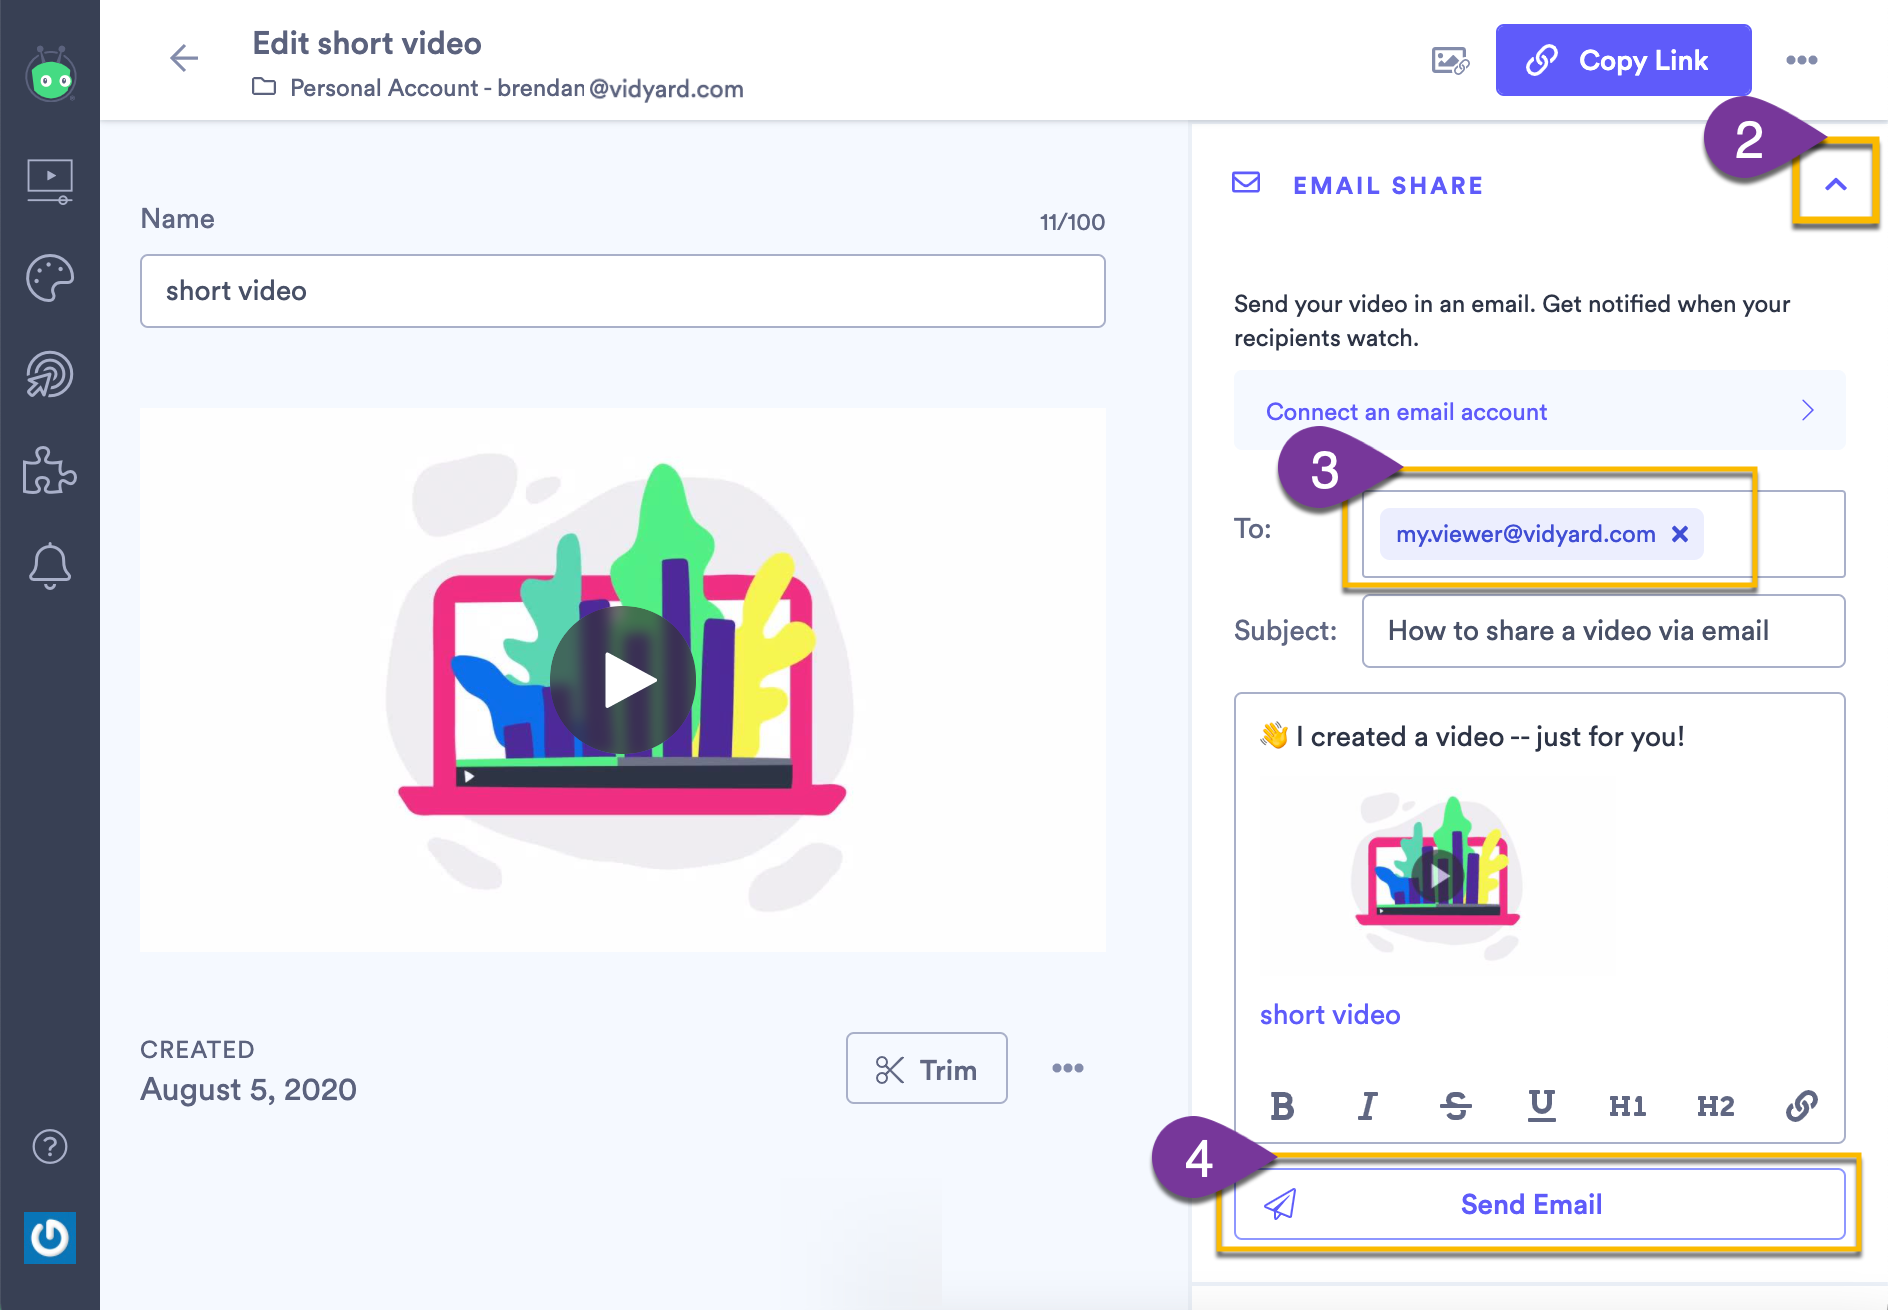Click the chevron next to Connect an email account
1888x1310 pixels.
click(1808, 411)
